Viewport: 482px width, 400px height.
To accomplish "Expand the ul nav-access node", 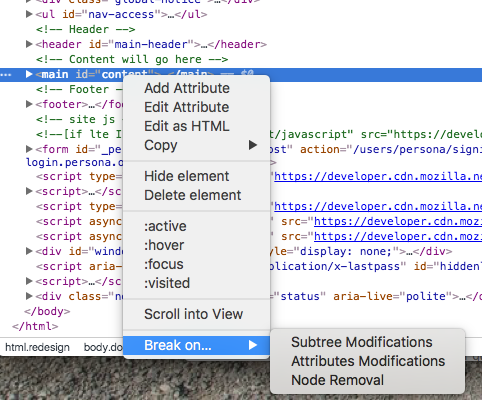I will 29,14.
